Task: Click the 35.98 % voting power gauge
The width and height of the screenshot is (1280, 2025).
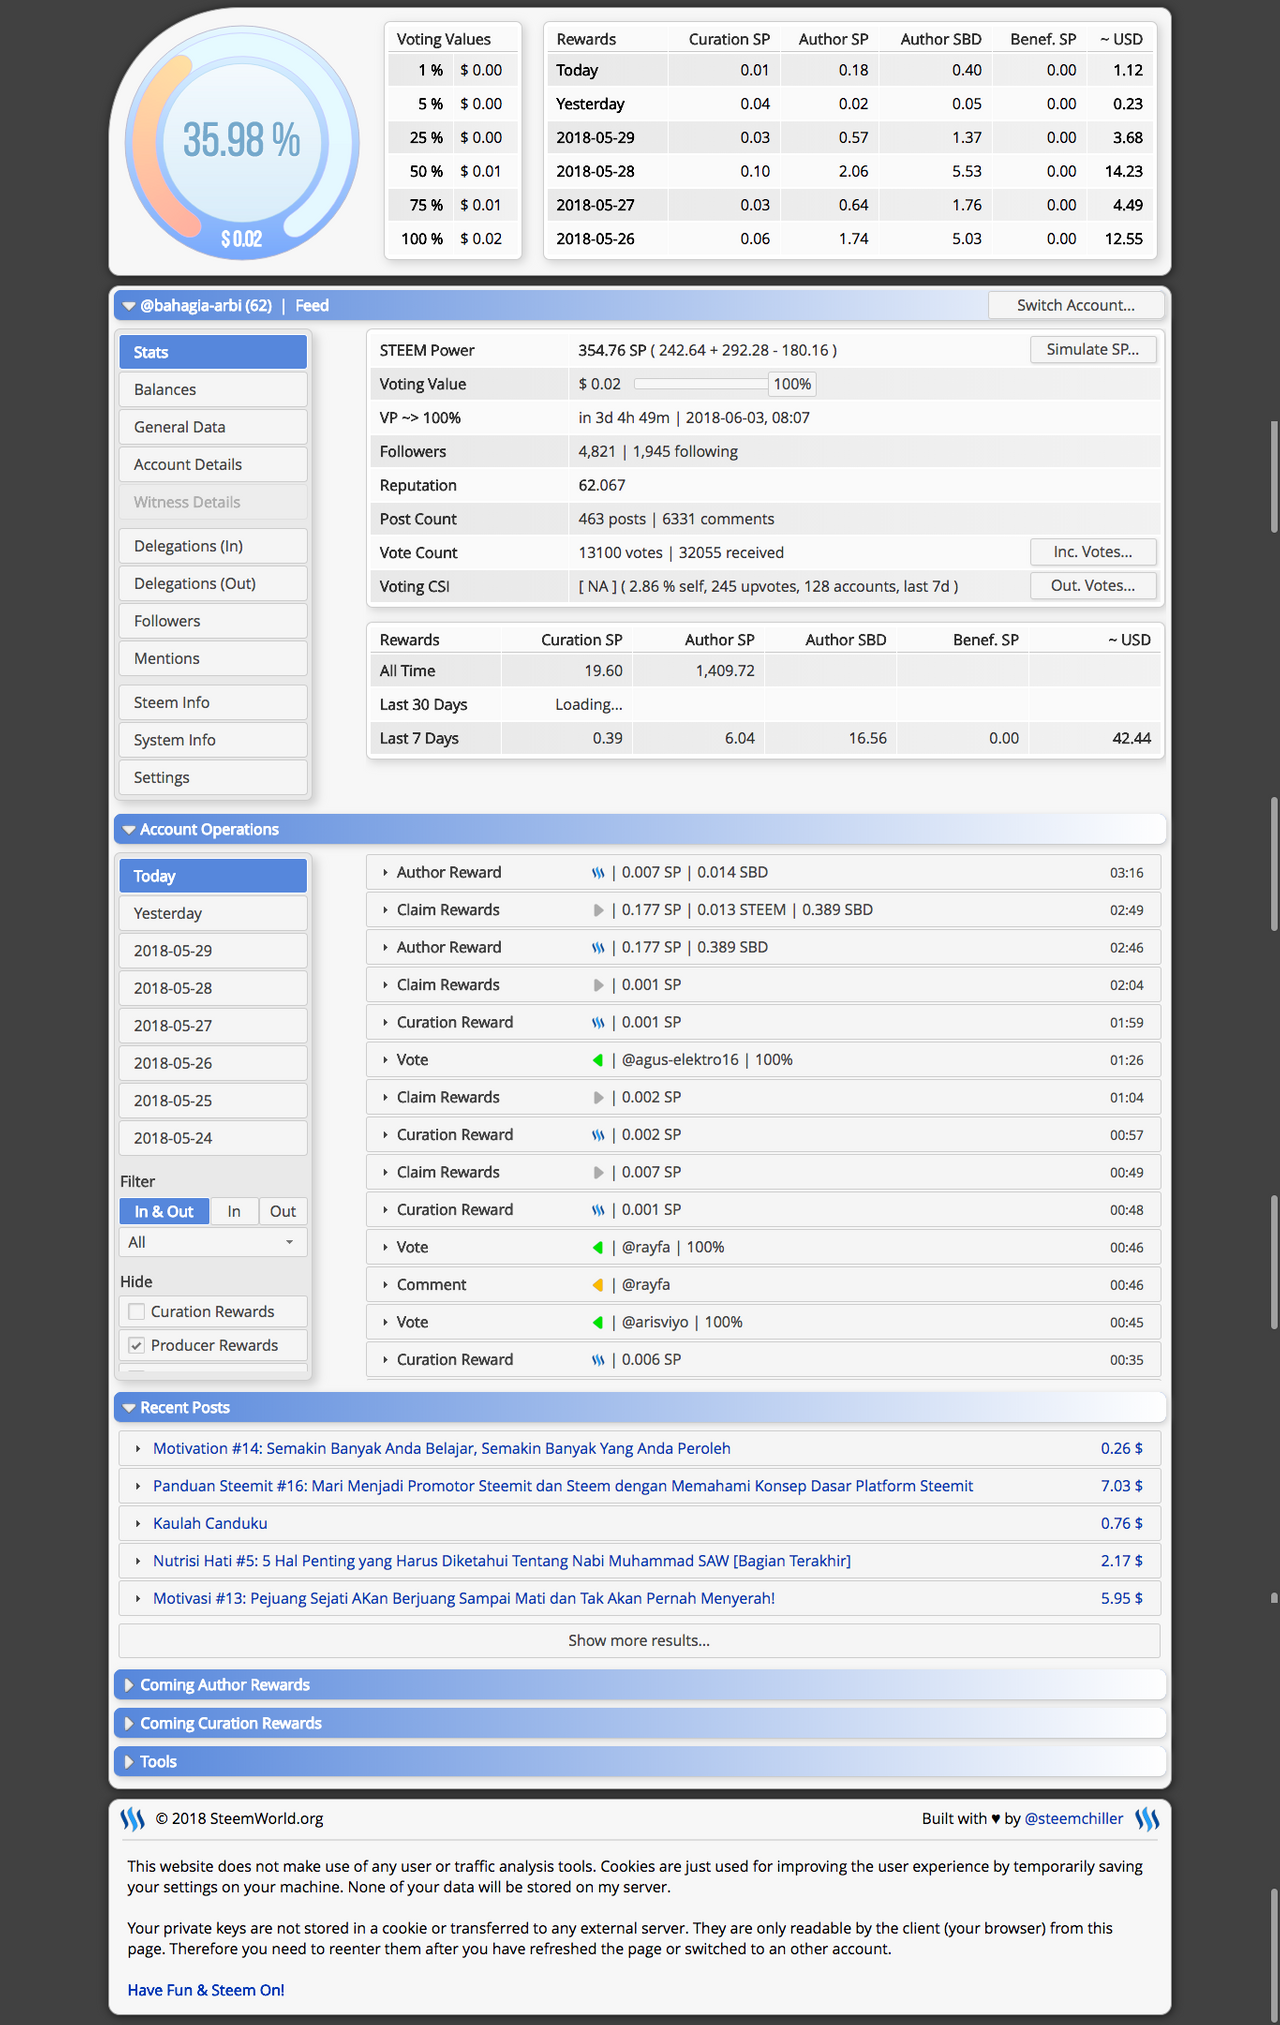Action: click(242, 143)
